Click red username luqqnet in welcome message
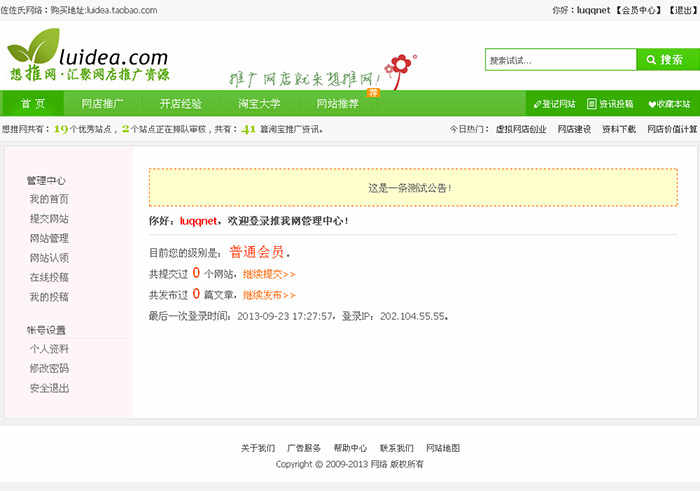 pyautogui.click(x=198, y=221)
